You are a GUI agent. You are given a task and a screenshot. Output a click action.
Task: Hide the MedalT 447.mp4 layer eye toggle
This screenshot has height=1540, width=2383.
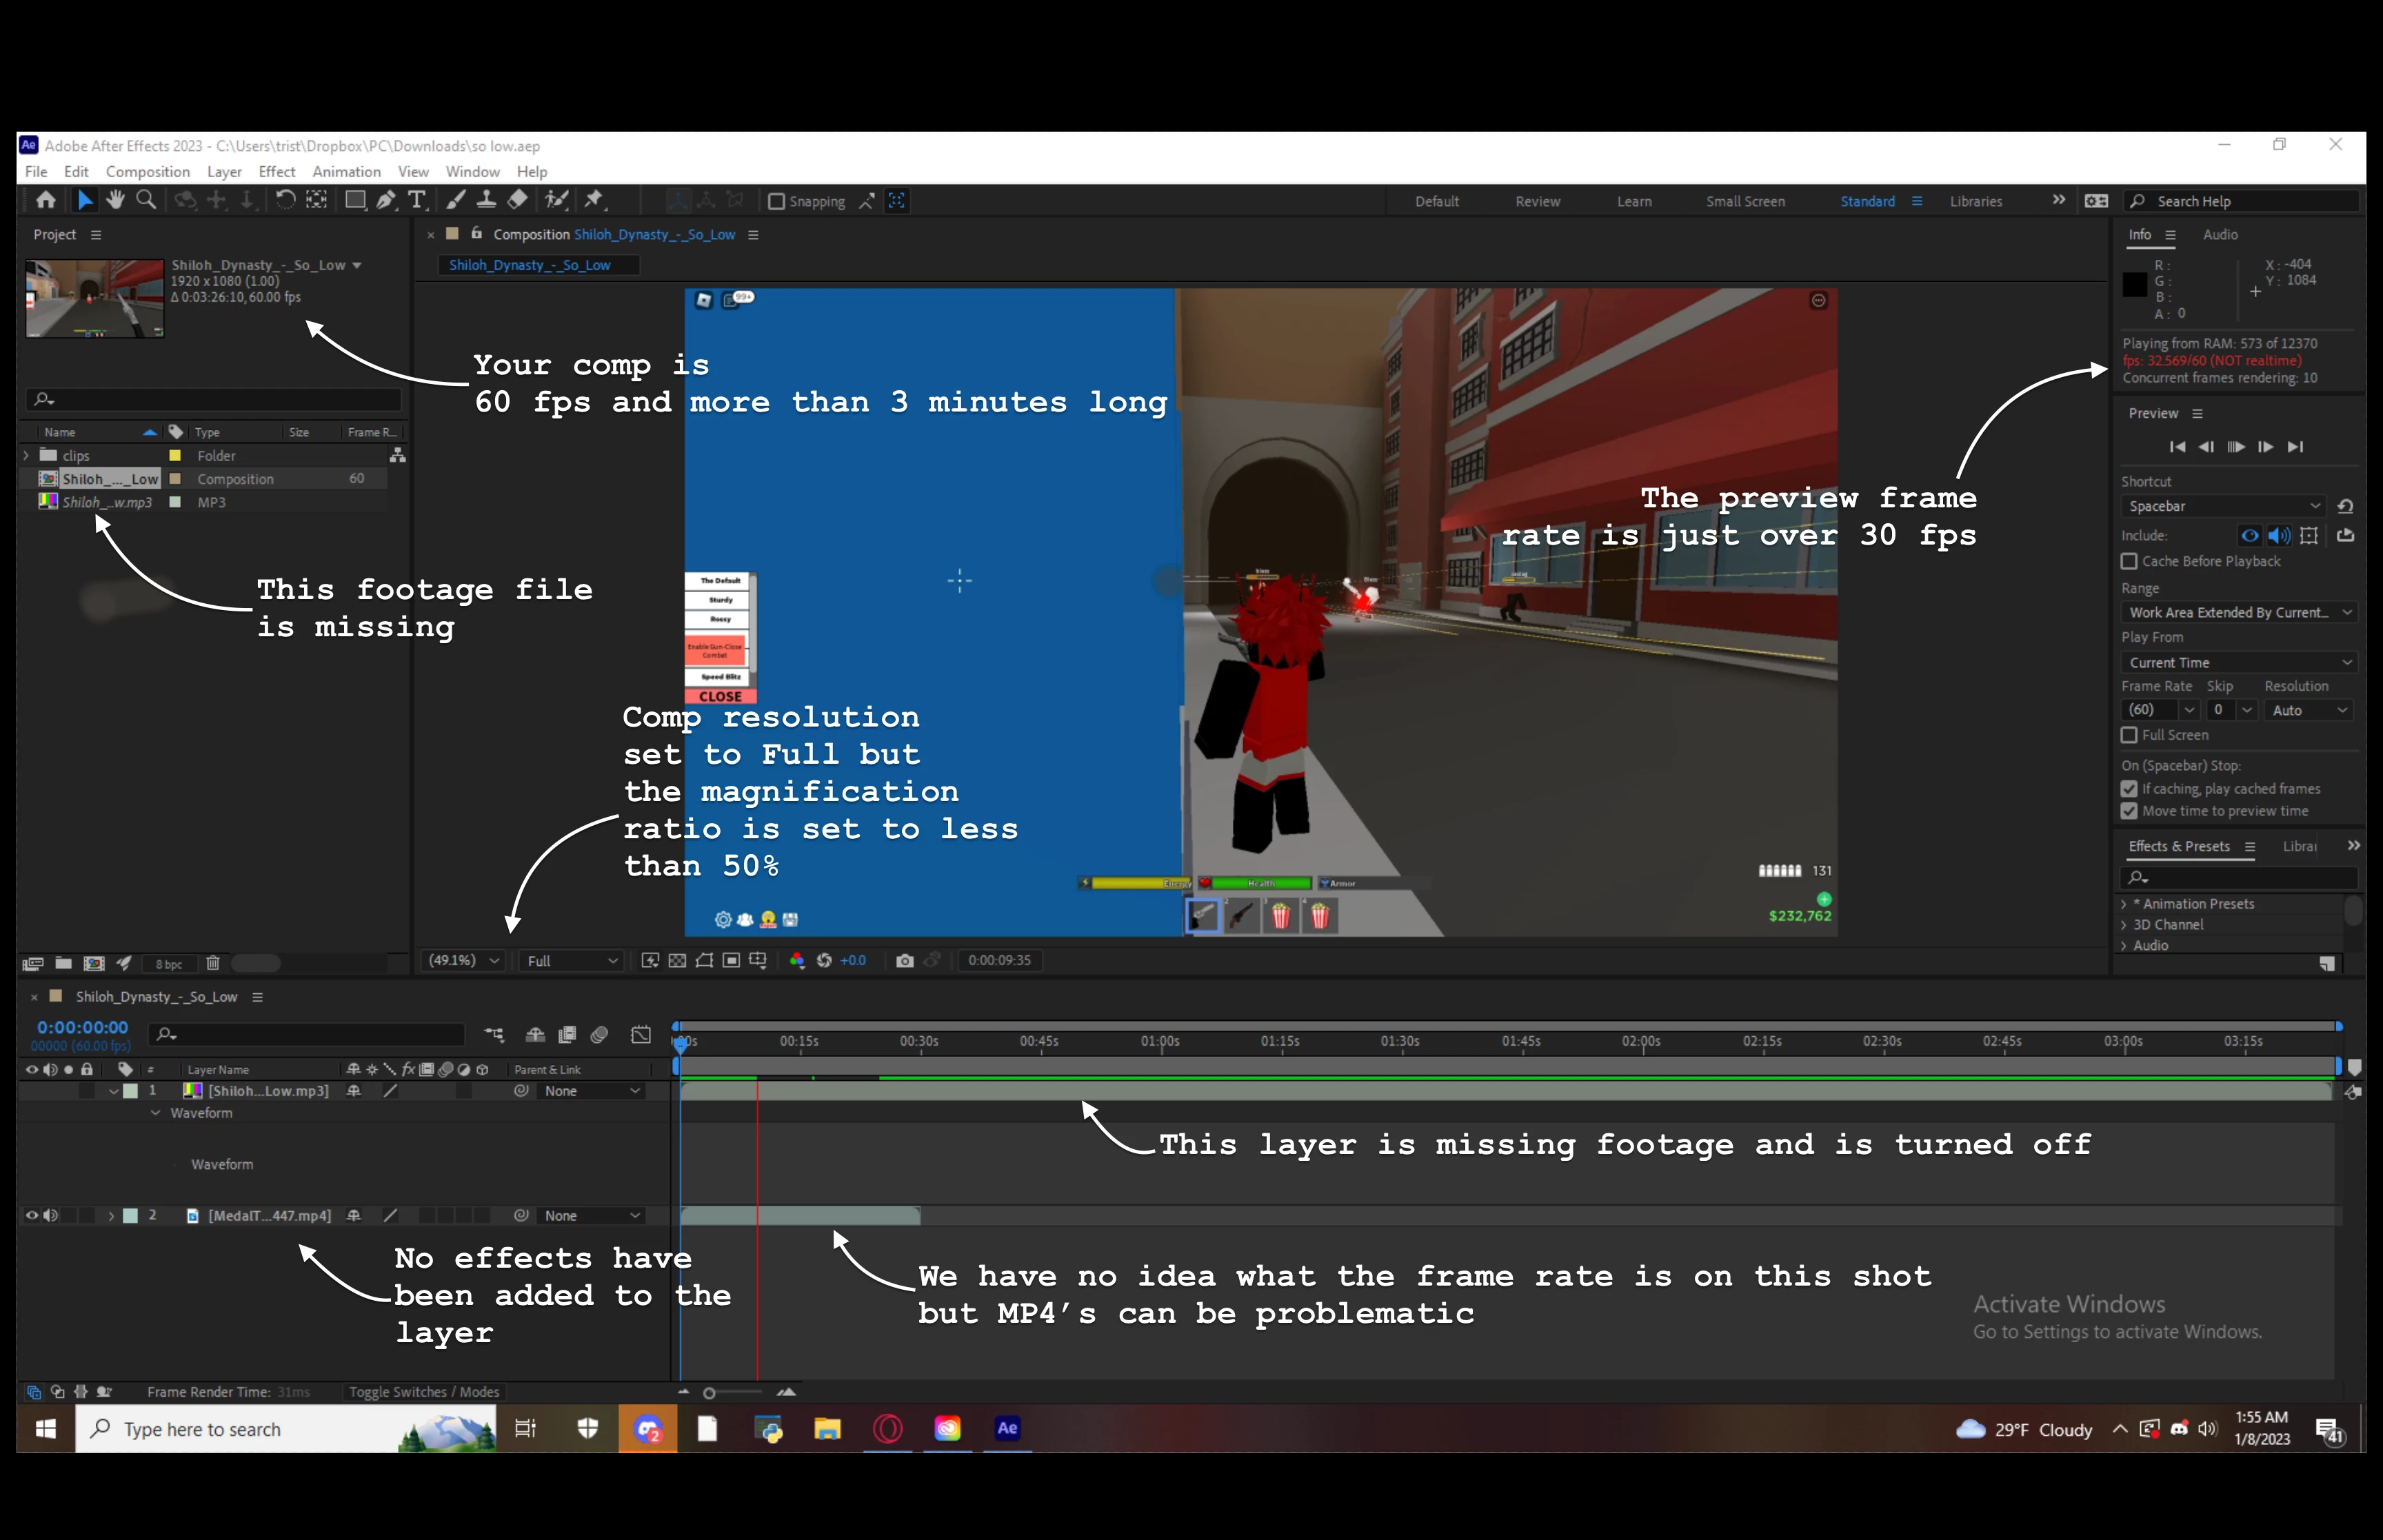pos(32,1216)
